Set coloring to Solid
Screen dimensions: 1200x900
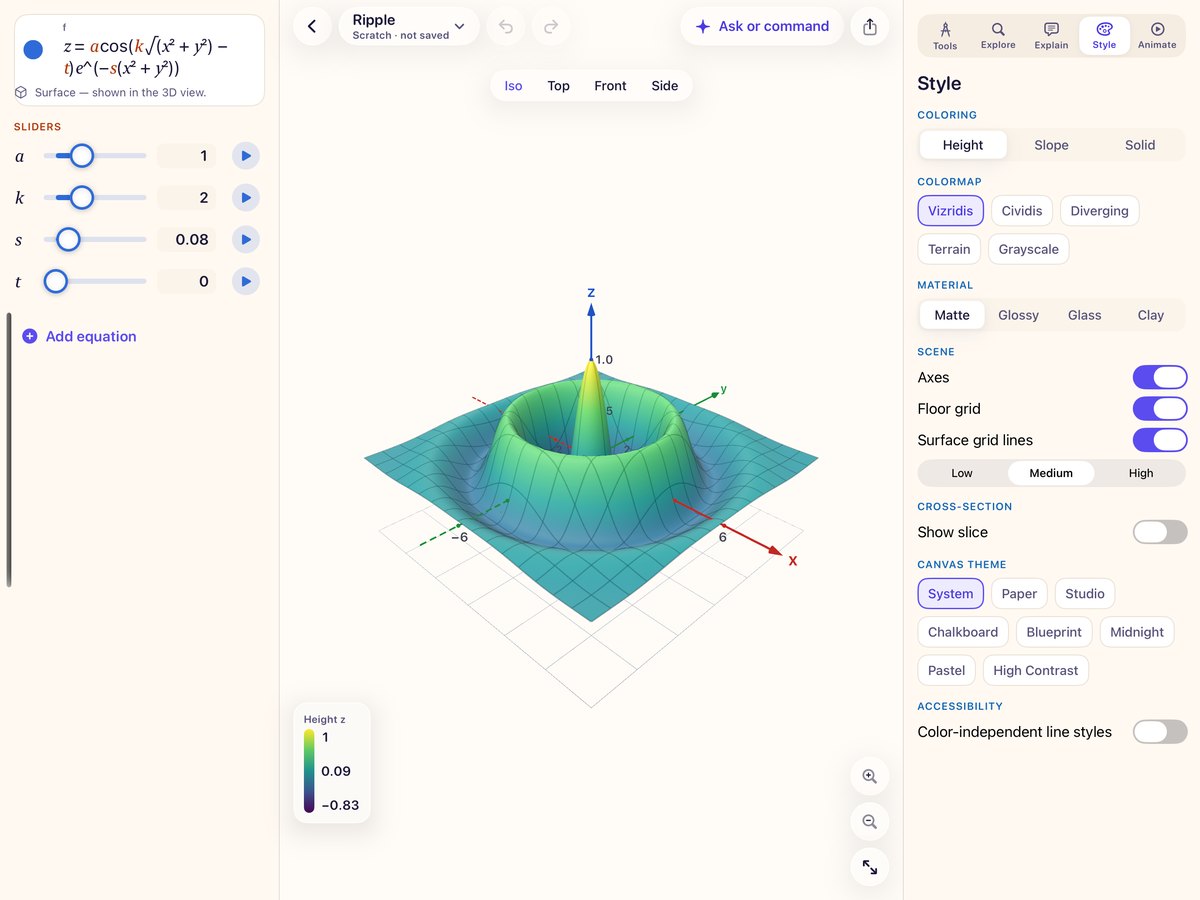(1140, 145)
